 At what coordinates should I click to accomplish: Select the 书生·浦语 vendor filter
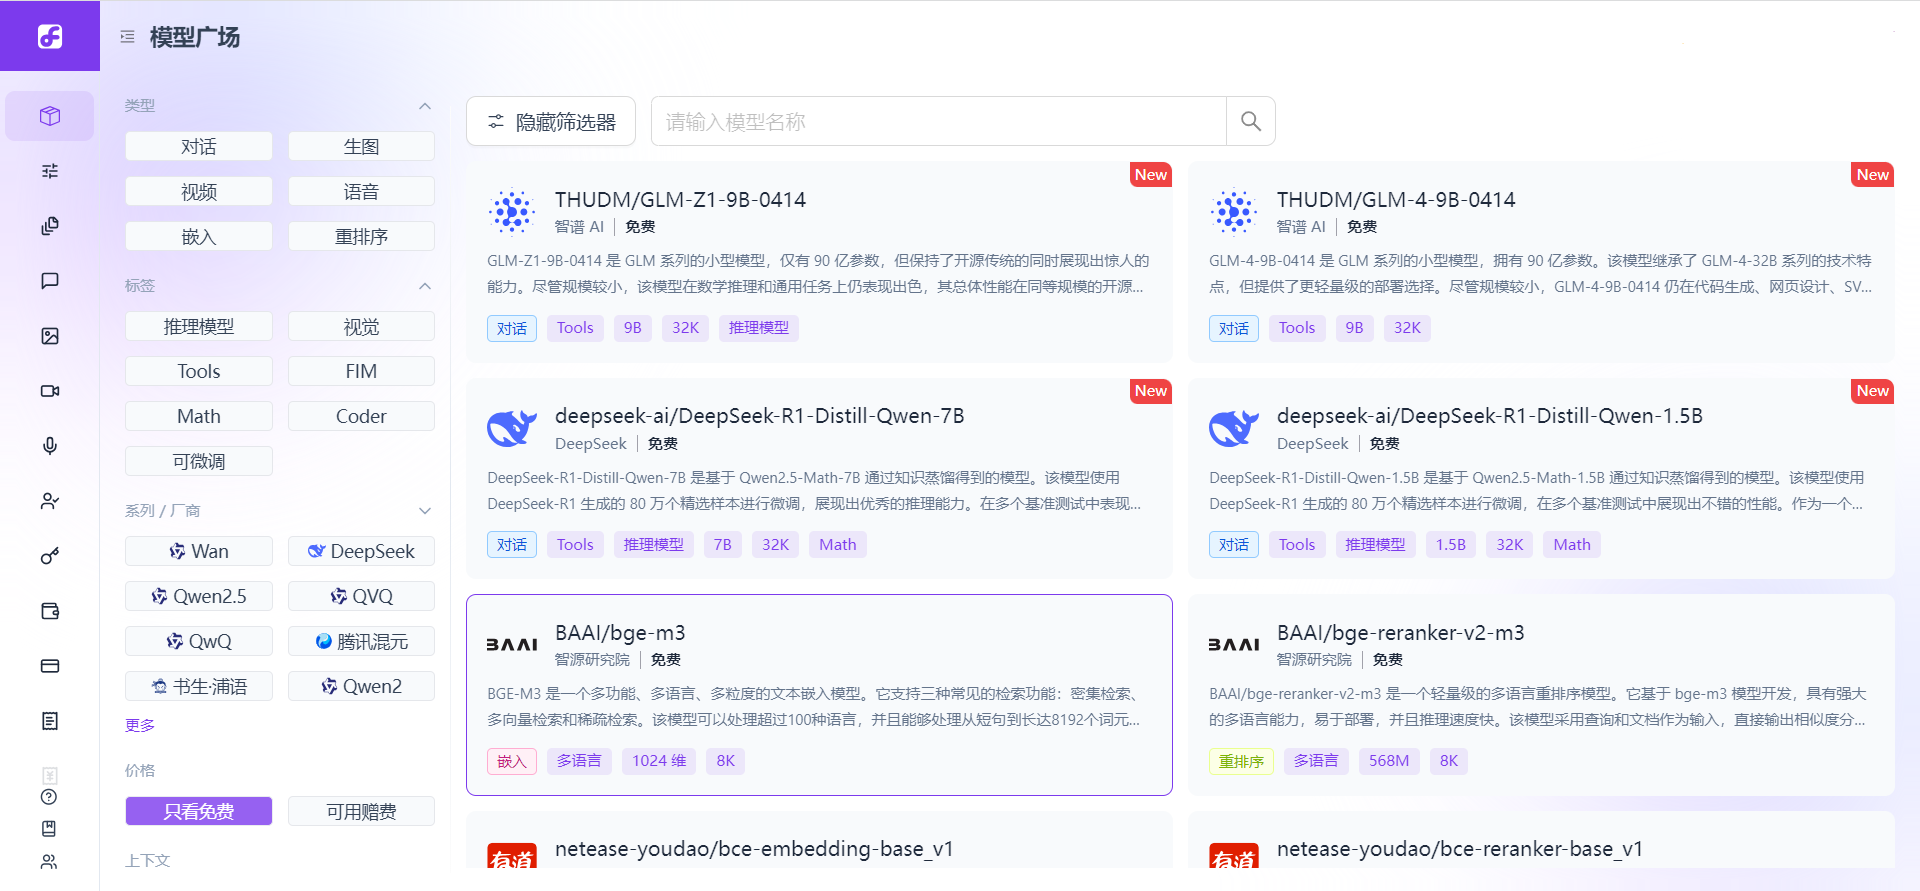point(199,686)
